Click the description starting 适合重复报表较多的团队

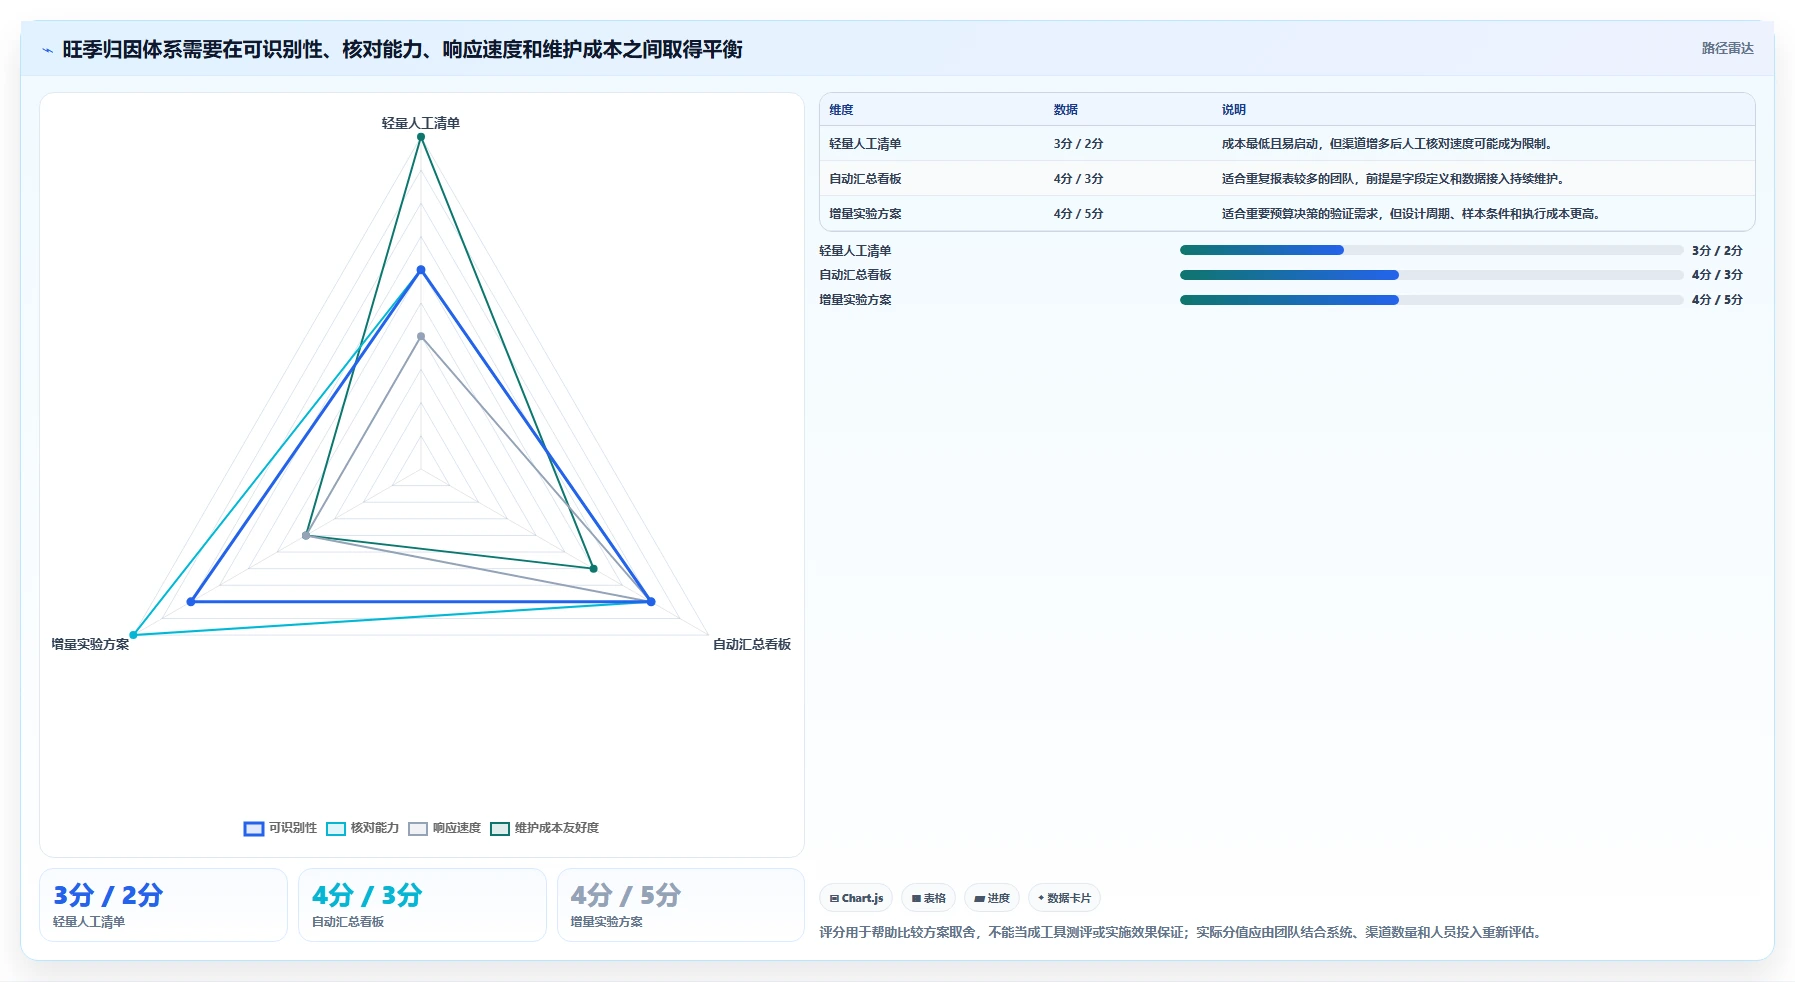click(1395, 179)
